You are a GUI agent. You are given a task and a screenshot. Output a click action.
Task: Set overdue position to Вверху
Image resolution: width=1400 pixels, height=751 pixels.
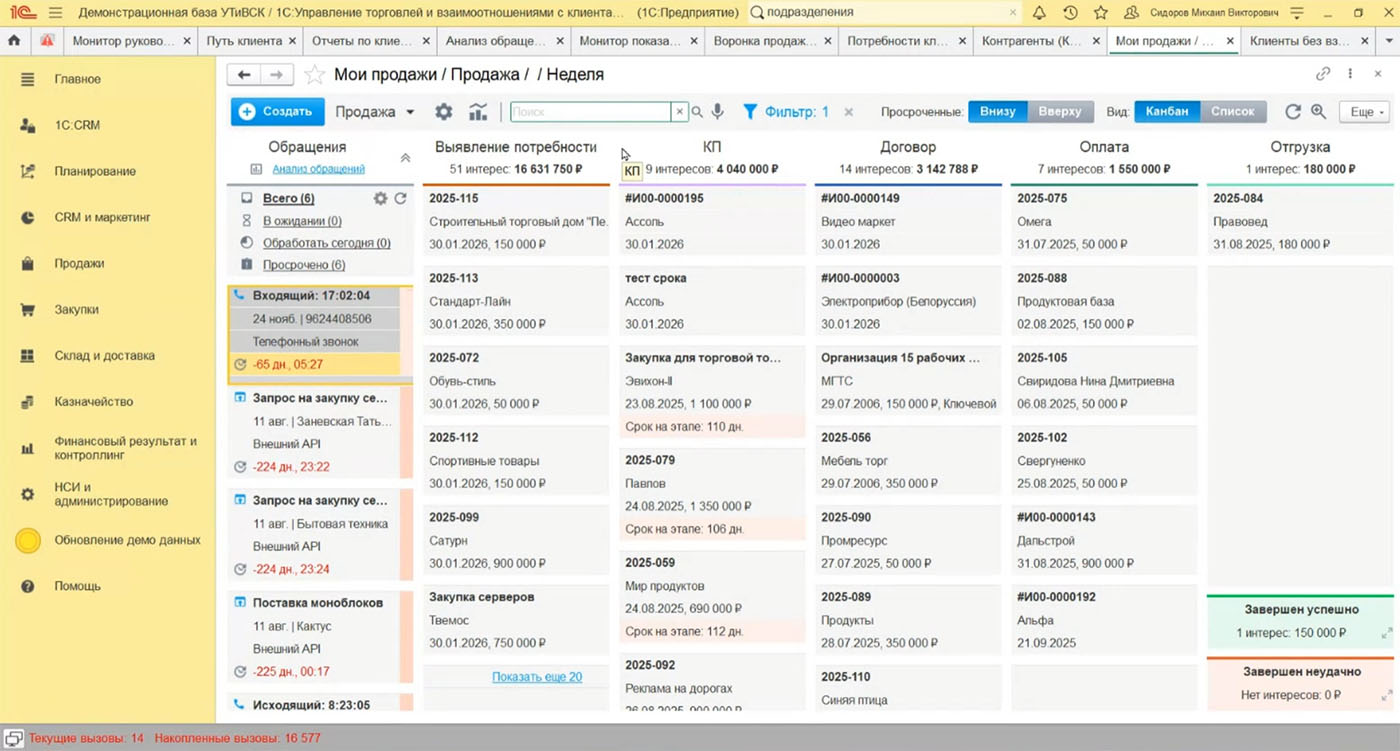[x=1060, y=112]
